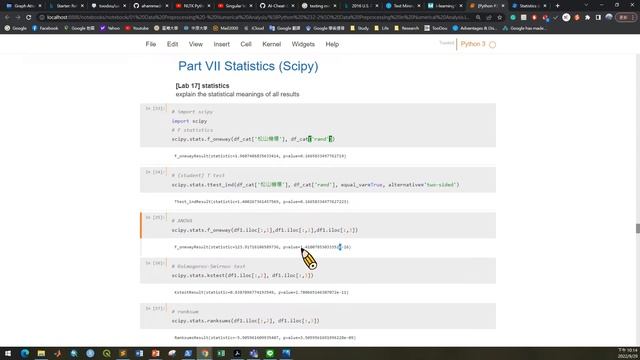Expand the Study bookmarks folder
This screenshot has height=360, width=640.
click(x=359, y=28)
